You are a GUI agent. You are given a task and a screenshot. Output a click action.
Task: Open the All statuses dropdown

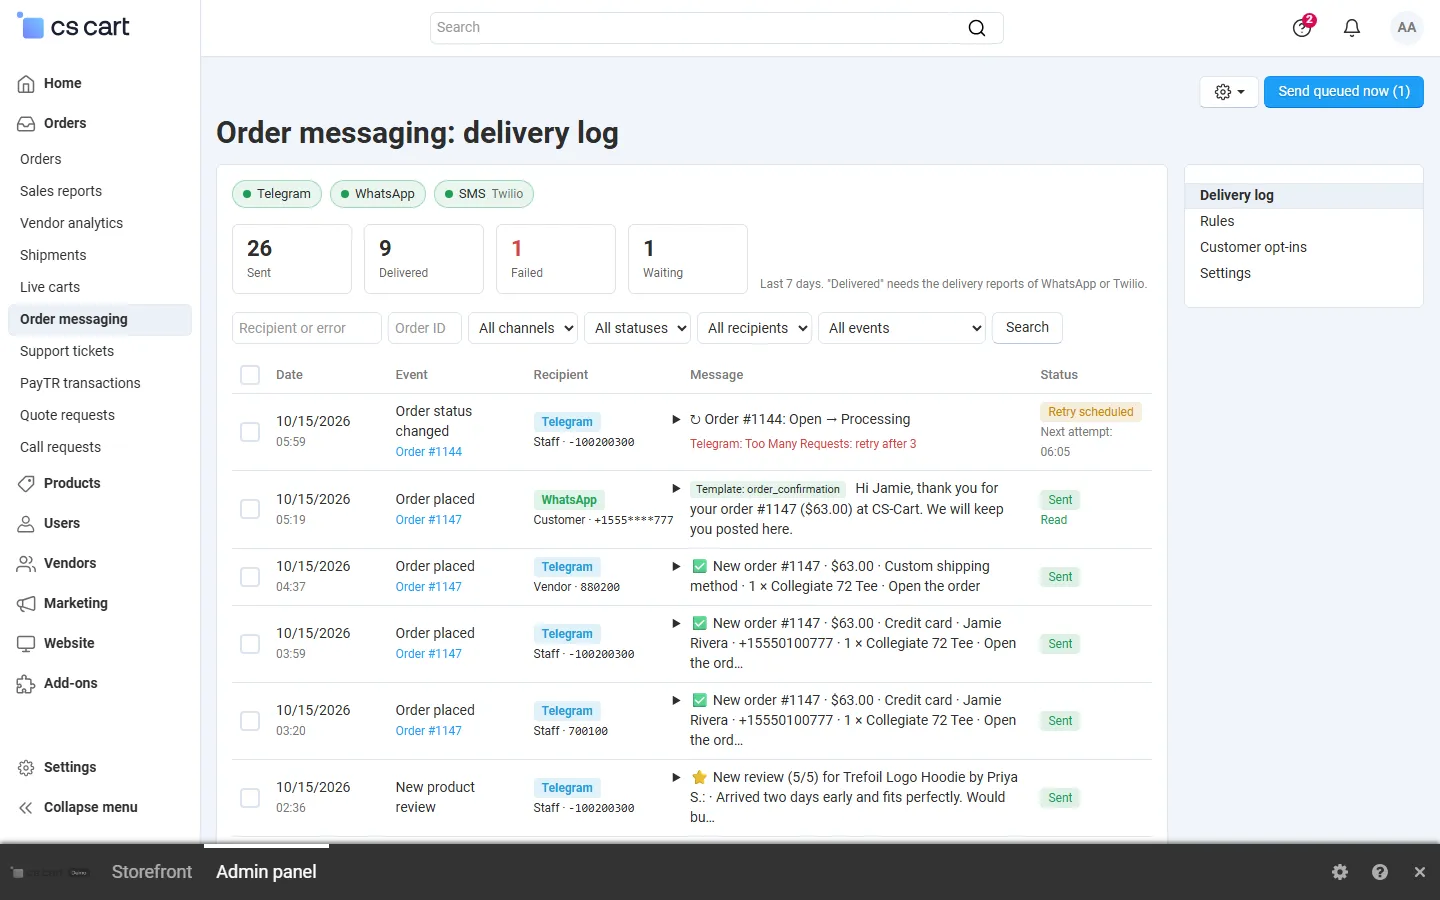click(x=639, y=328)
